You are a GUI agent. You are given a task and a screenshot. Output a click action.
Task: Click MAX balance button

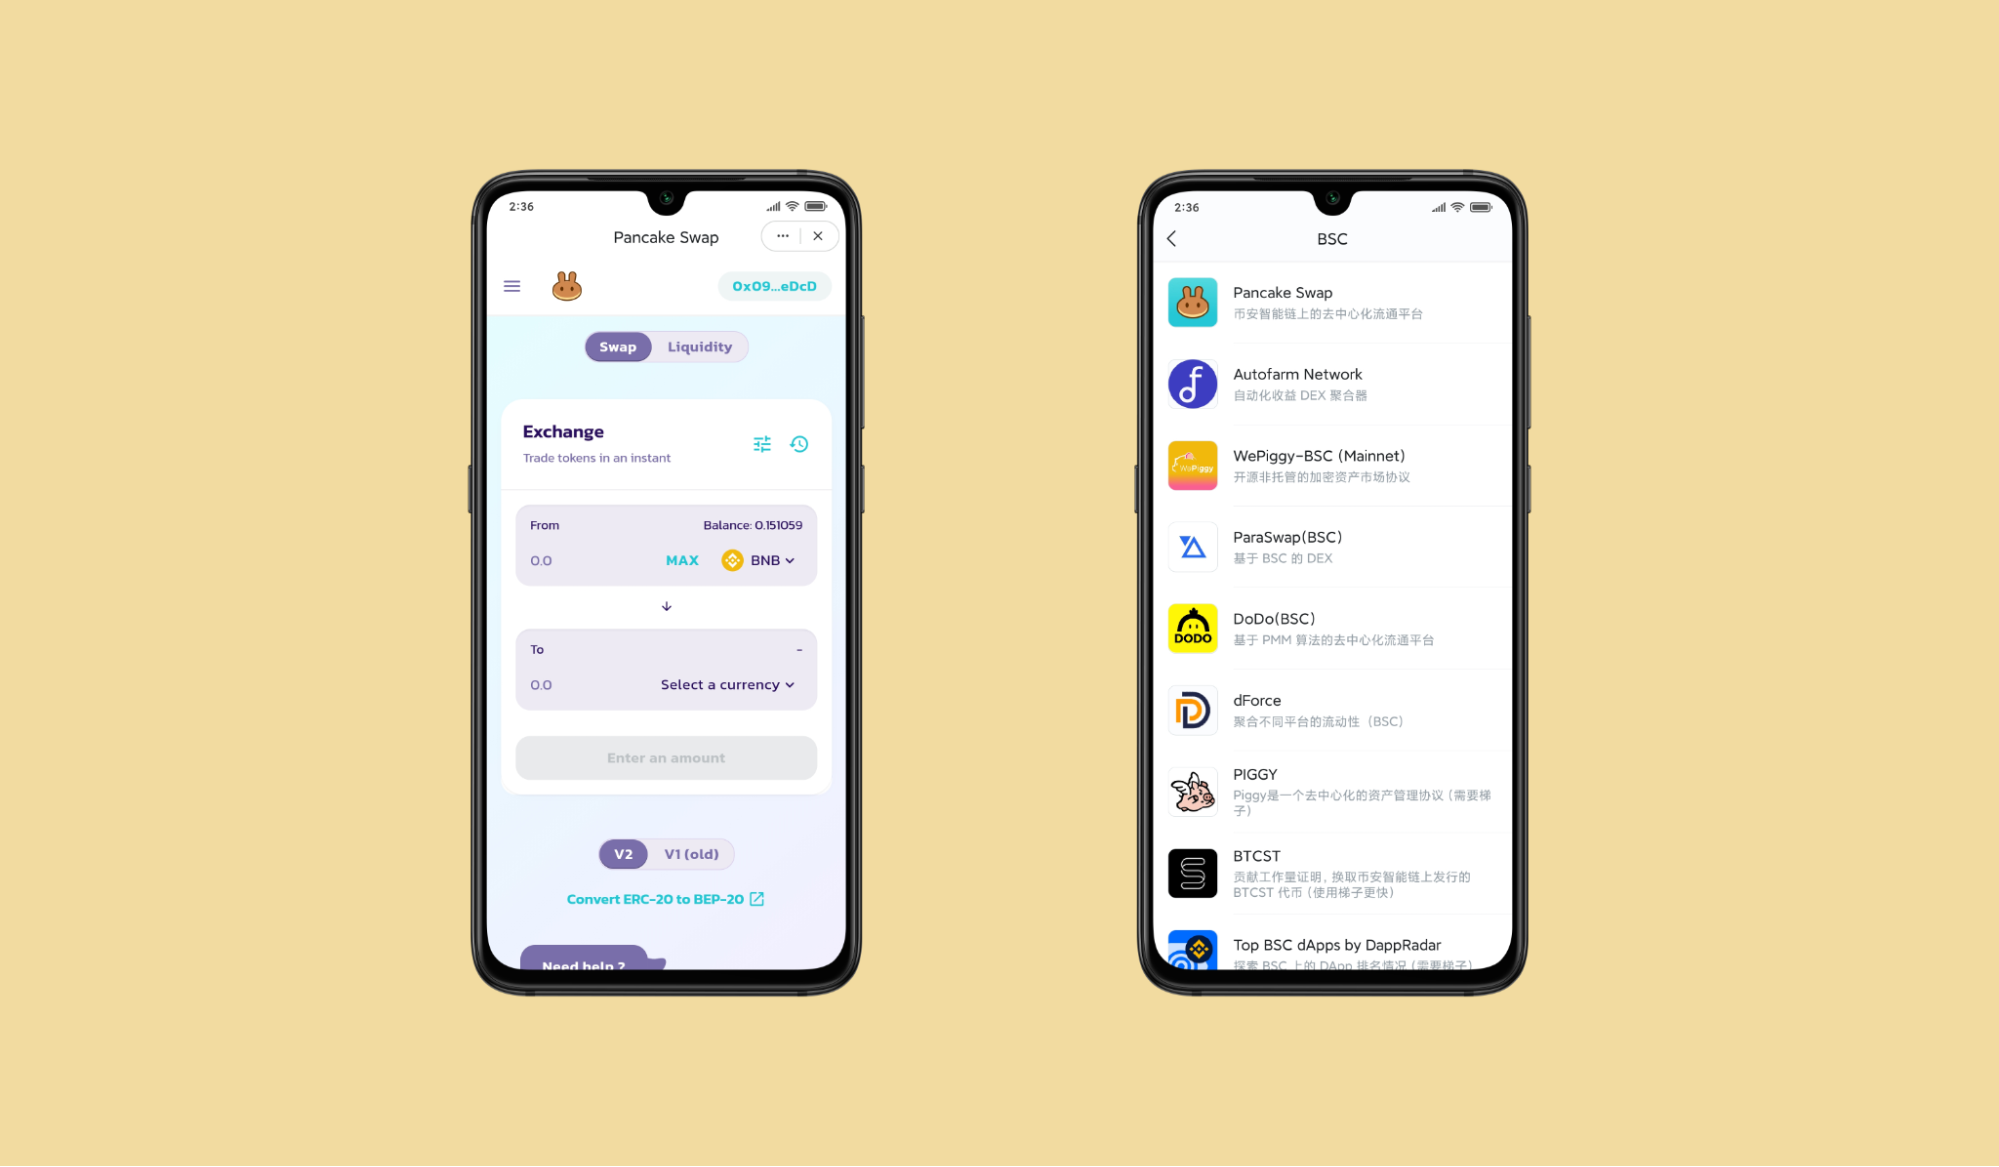[683, 558]
